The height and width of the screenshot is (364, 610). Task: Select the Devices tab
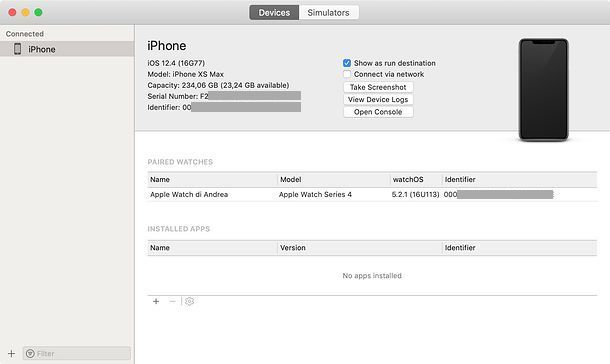click(x=274, y=12)
